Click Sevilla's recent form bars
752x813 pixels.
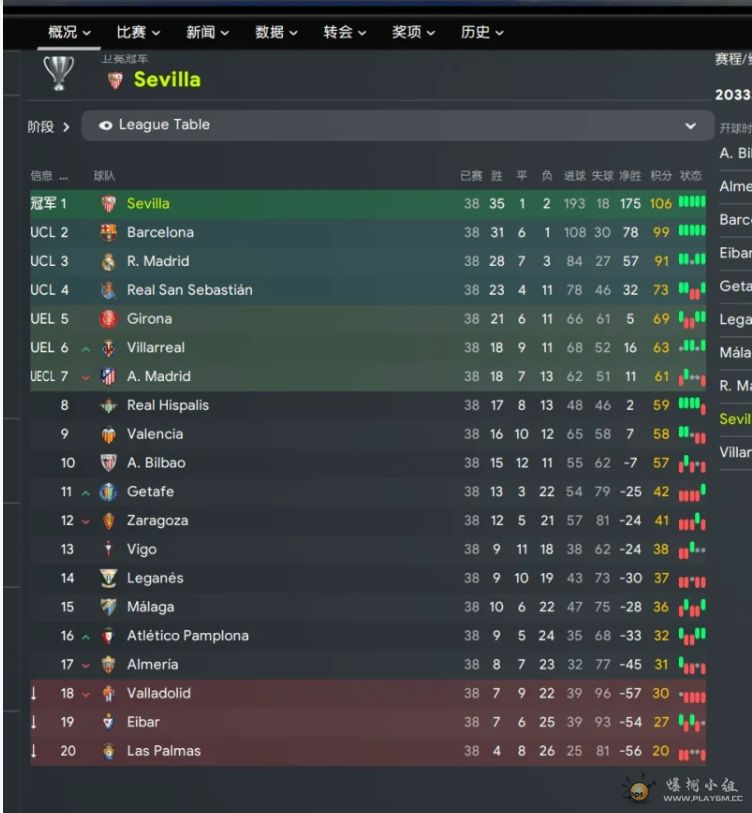click(692, 202)
